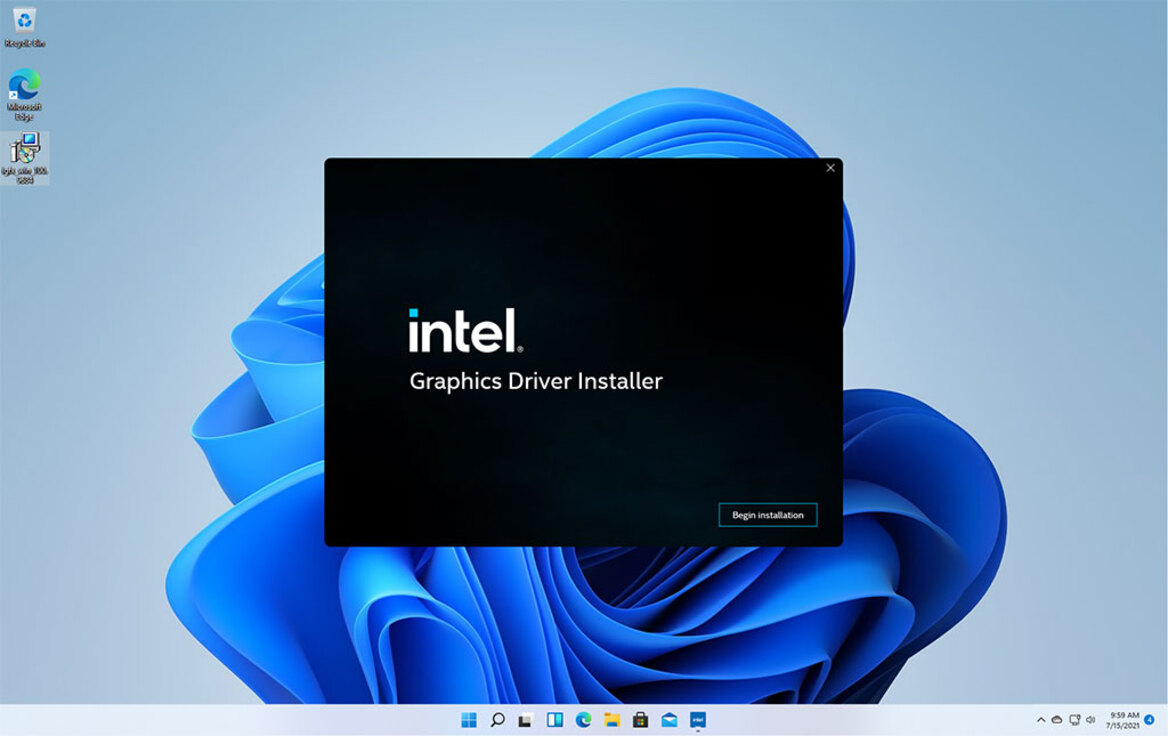This screenshot has width=1168, height=736.
Task: Select the Intel driver installer file on desktop
Action: click(x=25, y=158)
